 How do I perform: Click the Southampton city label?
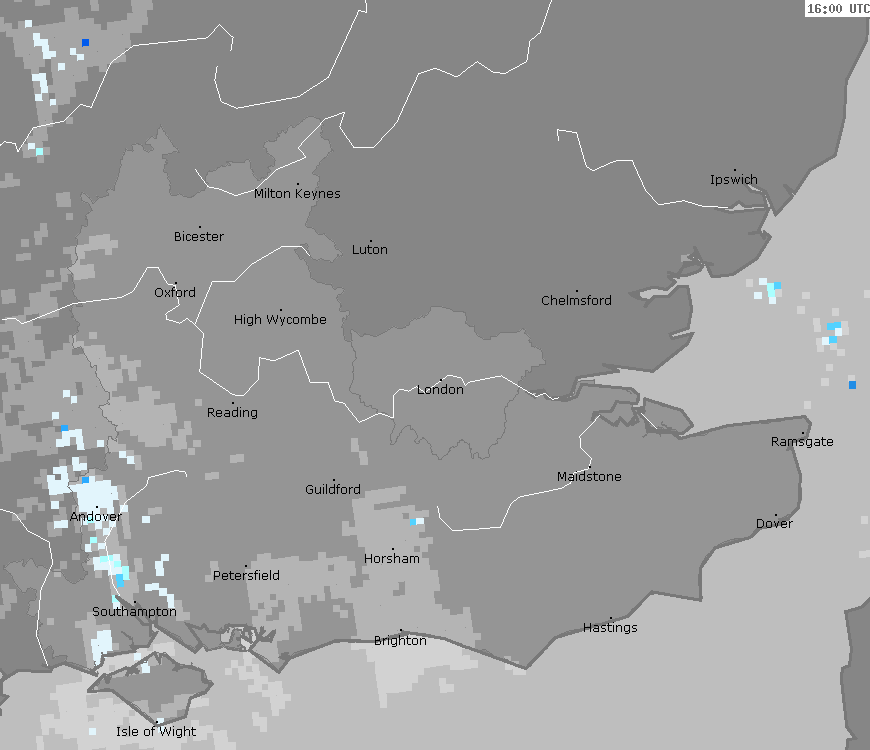tap(134, 611)
